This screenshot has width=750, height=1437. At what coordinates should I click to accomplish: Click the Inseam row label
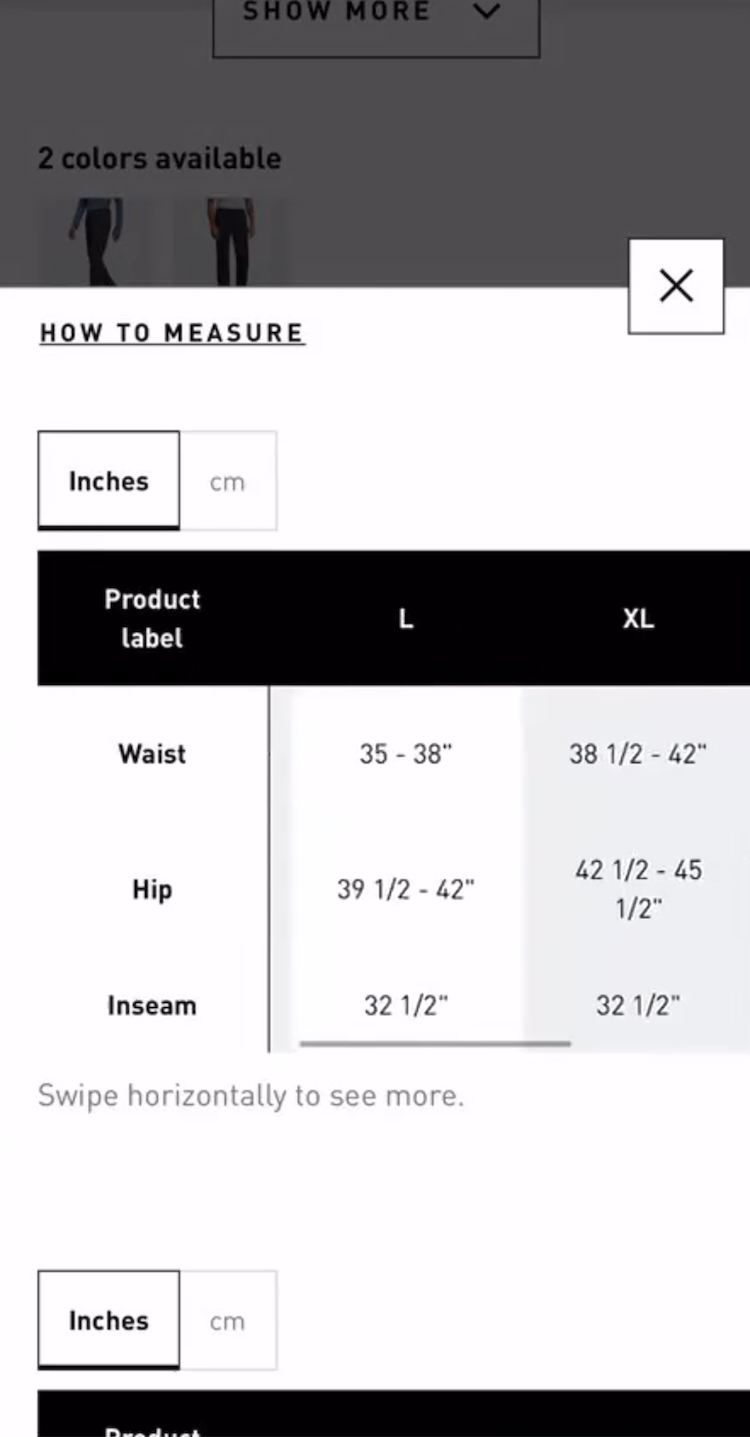coord(152,1005)
